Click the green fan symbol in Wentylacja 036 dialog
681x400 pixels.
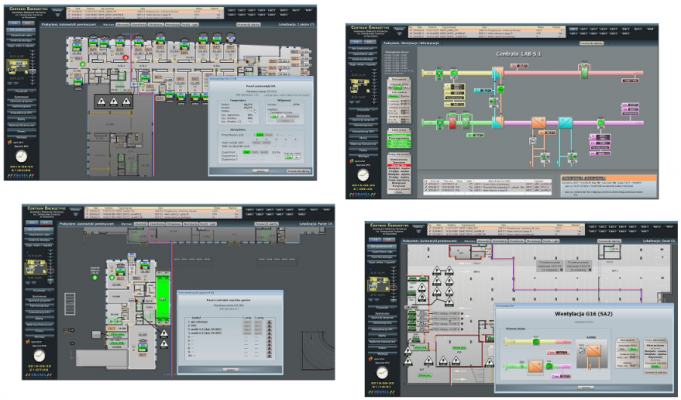pos(535,339)
